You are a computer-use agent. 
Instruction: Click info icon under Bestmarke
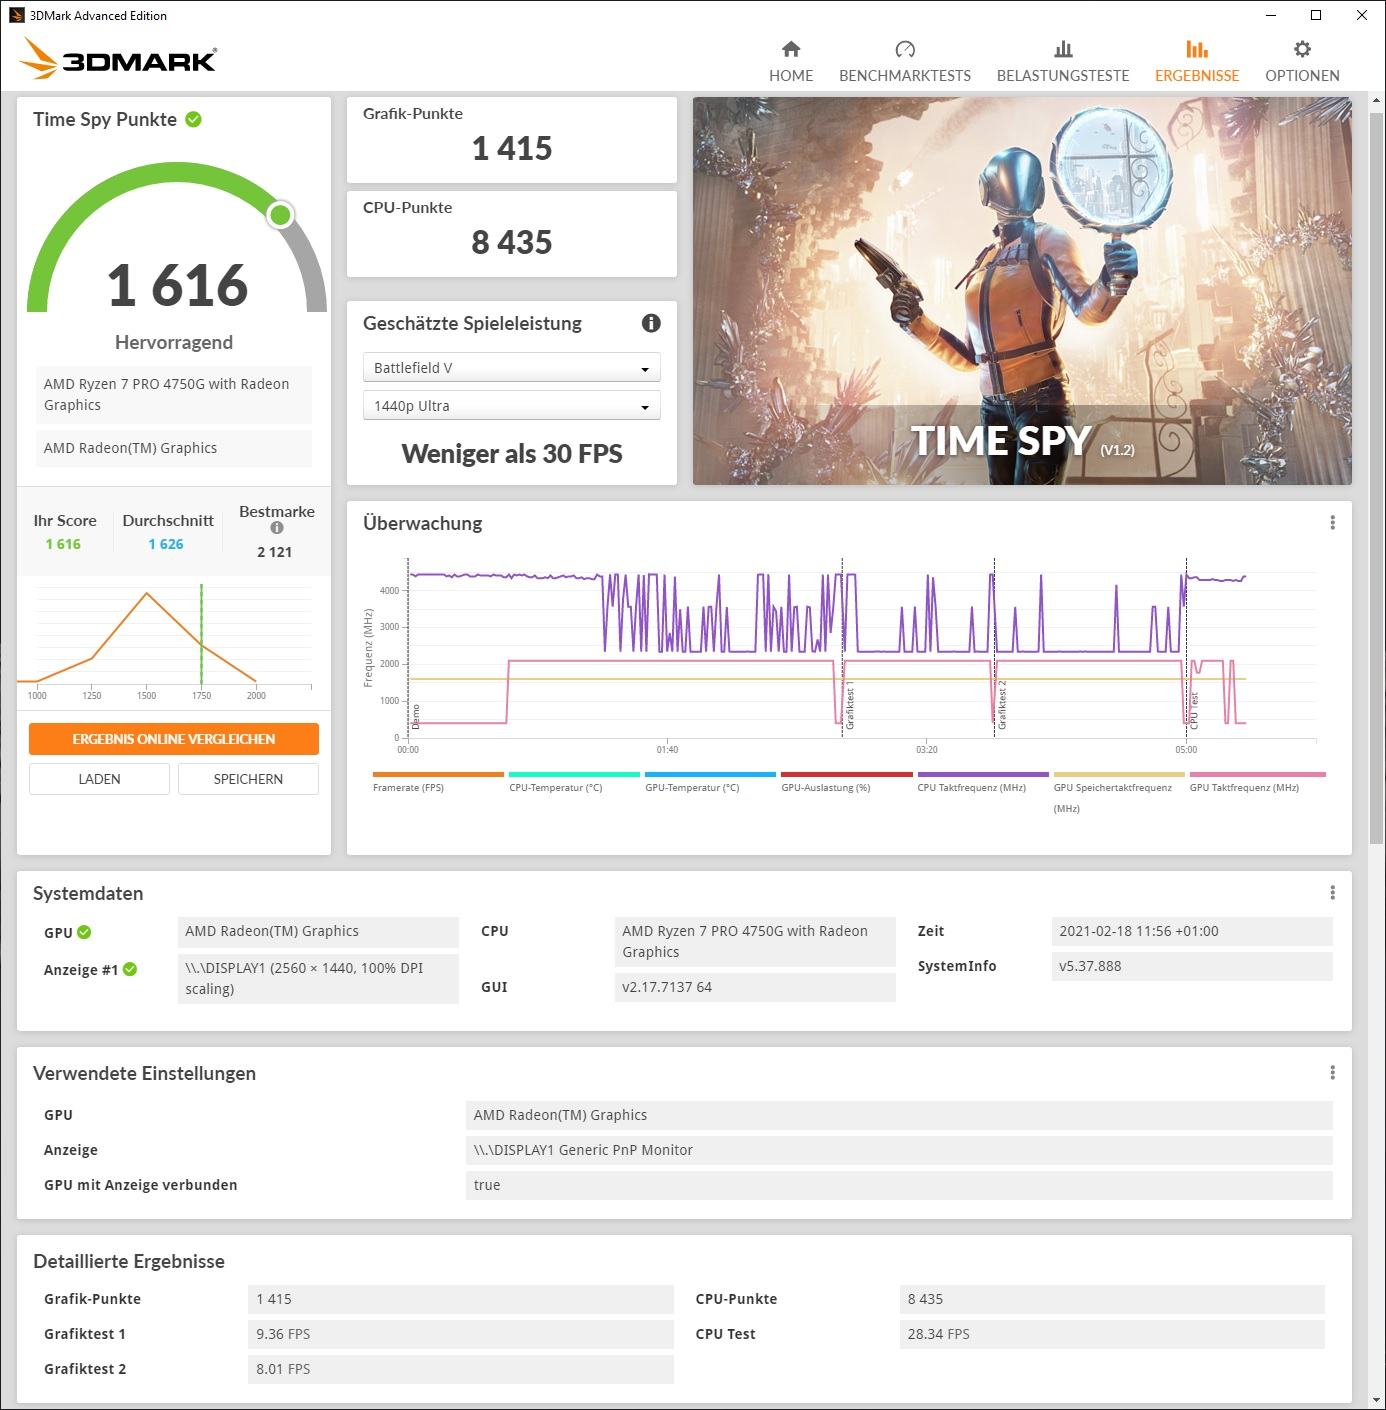point(277,528)
